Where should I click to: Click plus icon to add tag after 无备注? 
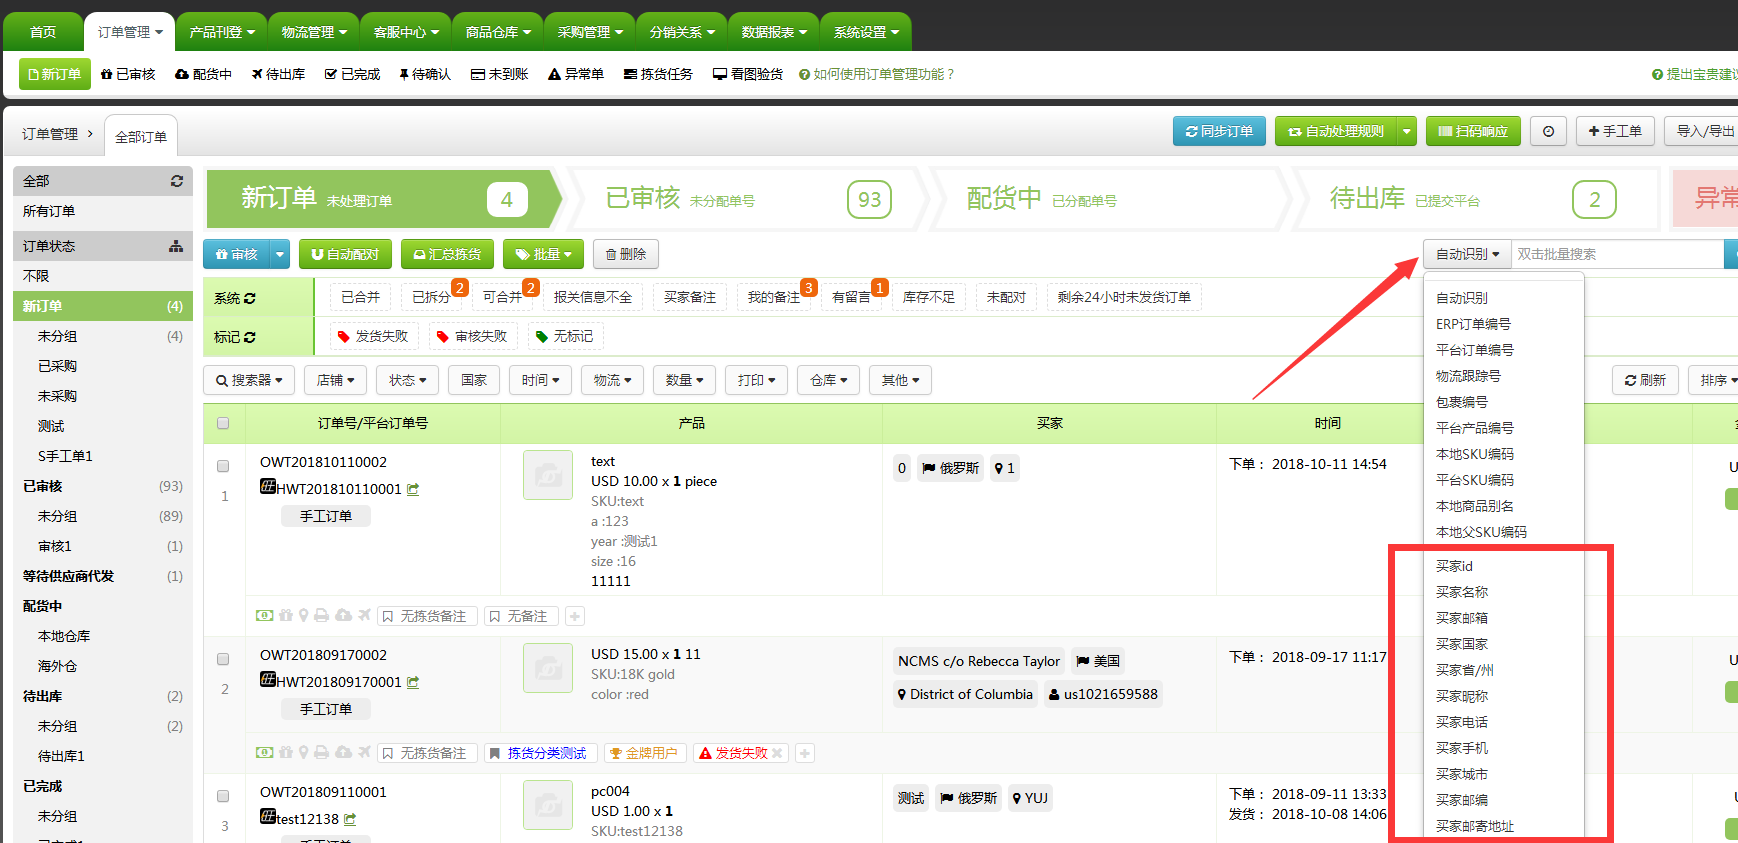(575, 616)
